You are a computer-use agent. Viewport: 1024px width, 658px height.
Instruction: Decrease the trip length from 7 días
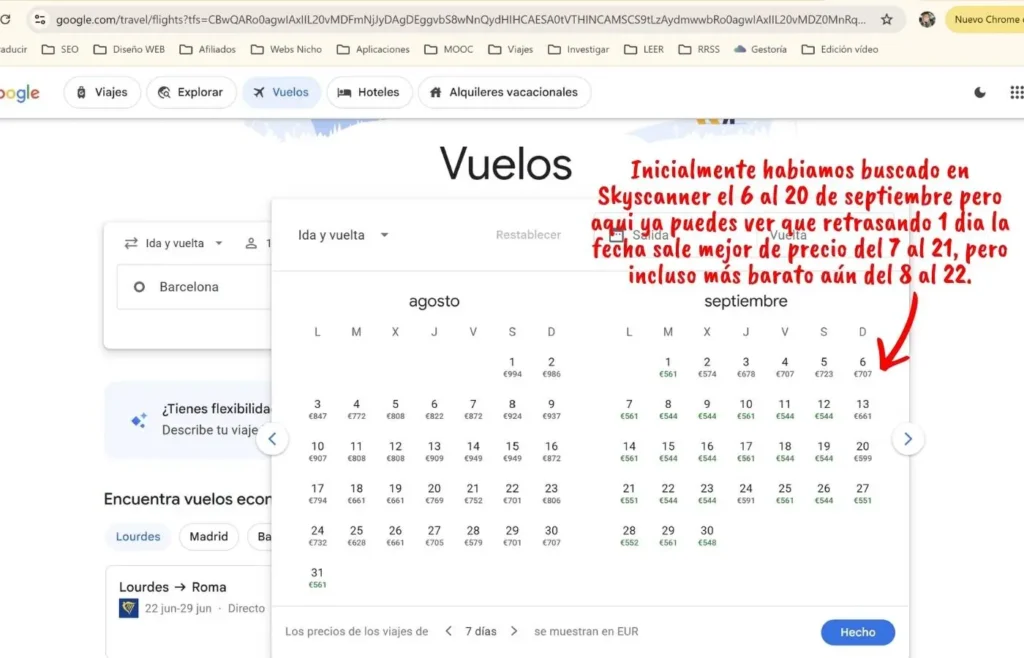[449, 632]
